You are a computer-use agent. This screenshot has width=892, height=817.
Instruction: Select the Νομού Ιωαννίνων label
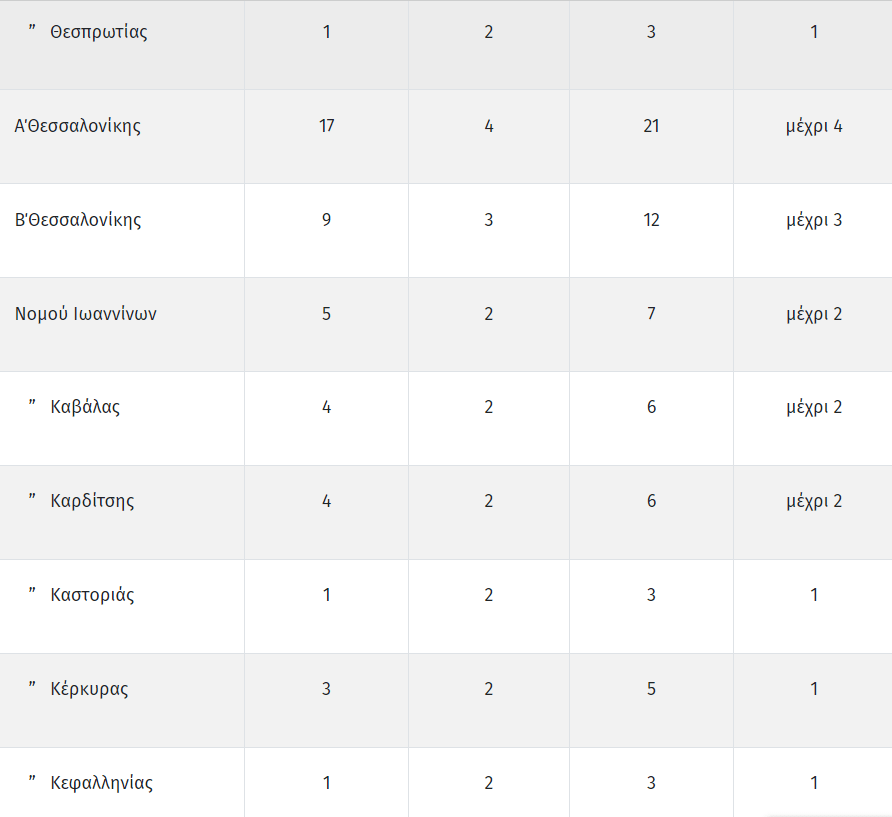pyautogui.click(x=85, y=313)
